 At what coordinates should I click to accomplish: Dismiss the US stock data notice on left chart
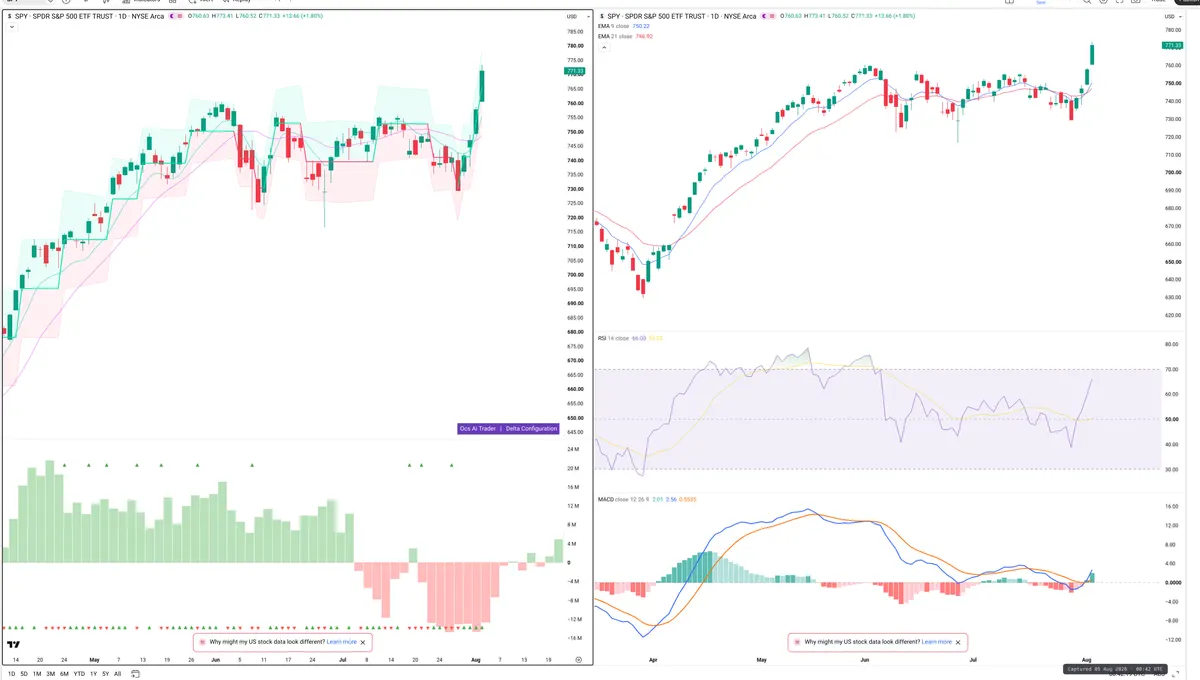coord(363,642)
